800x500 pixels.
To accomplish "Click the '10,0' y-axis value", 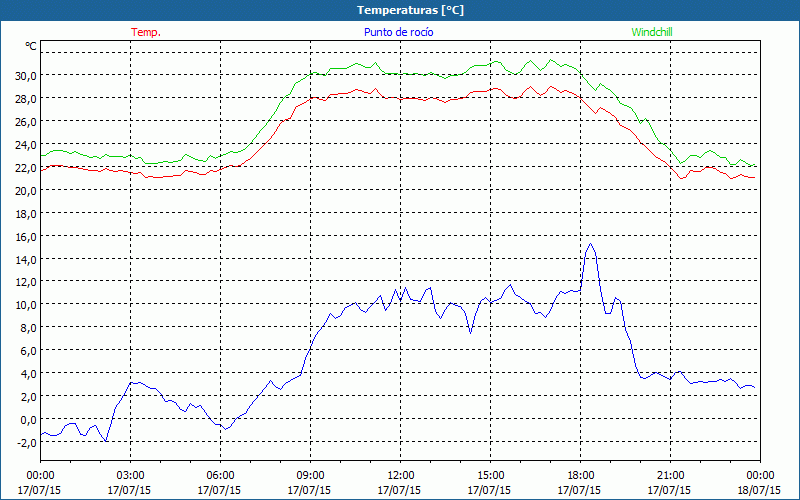I will (x=26, y=305).
